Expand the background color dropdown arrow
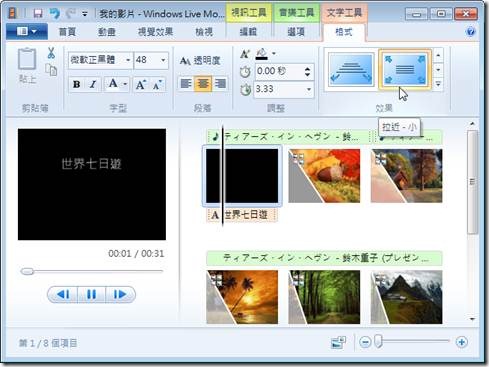The width and height of the screenshot is (489, 367). [274, 53]
